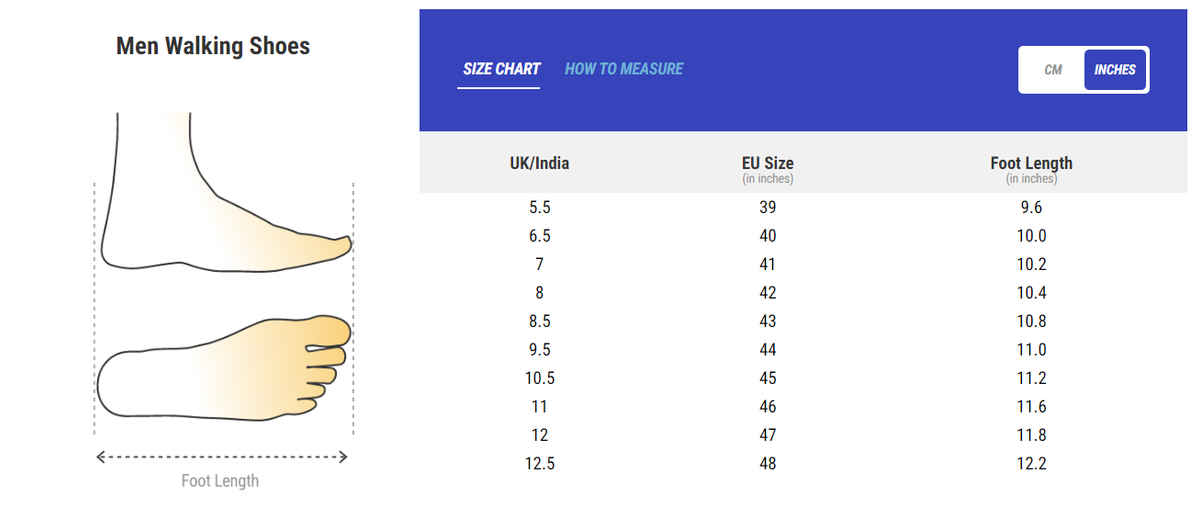The width and height of the screenshot is (1200, 518).
Task: Click the UK/India column header
Action: pyautogui.click(x=539, y=163)
